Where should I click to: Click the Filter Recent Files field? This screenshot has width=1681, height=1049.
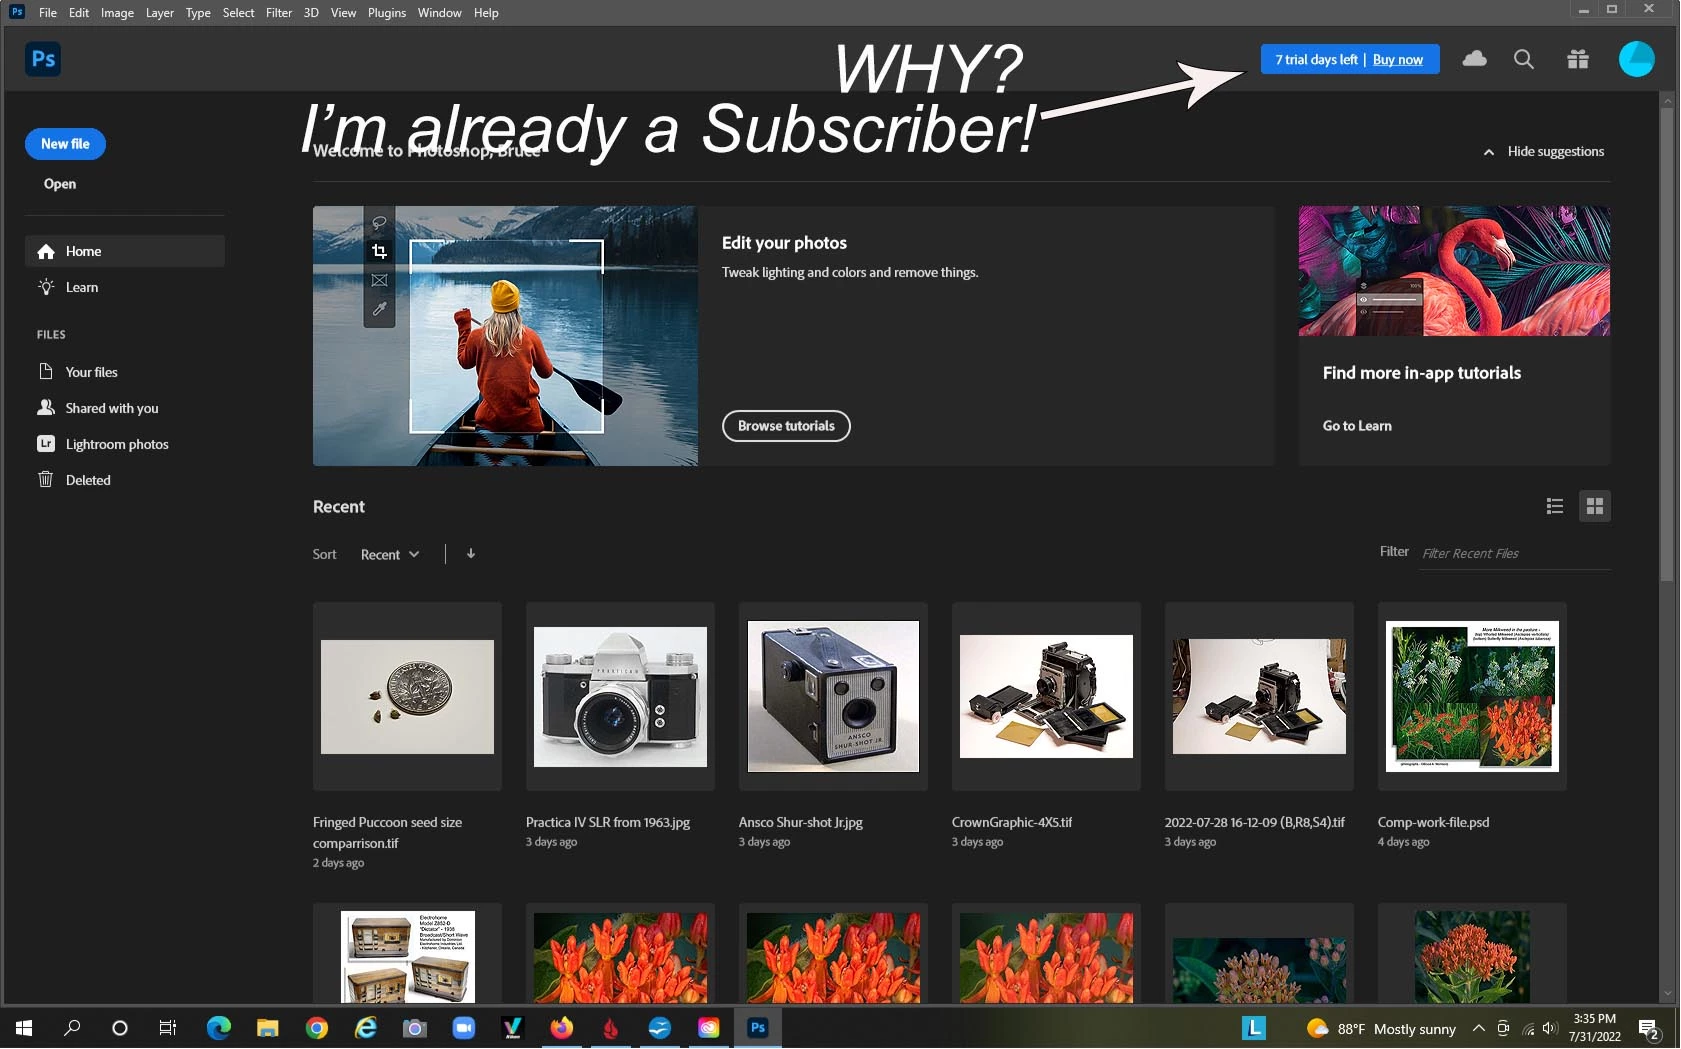(x=1515, y=553)
